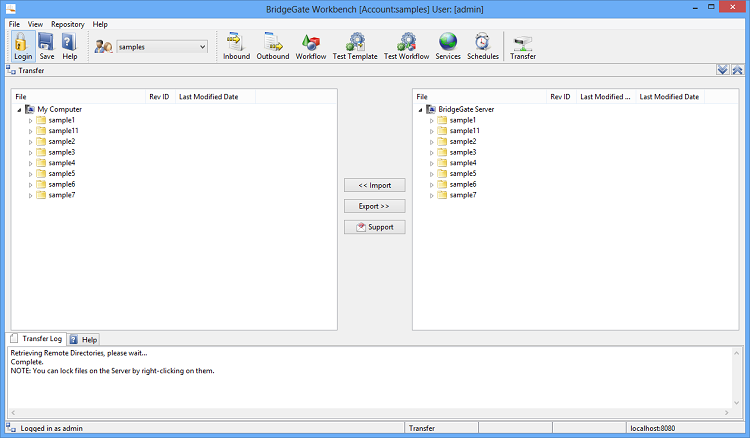Sort by Last Modified Date in left panel

pos(215,97)
